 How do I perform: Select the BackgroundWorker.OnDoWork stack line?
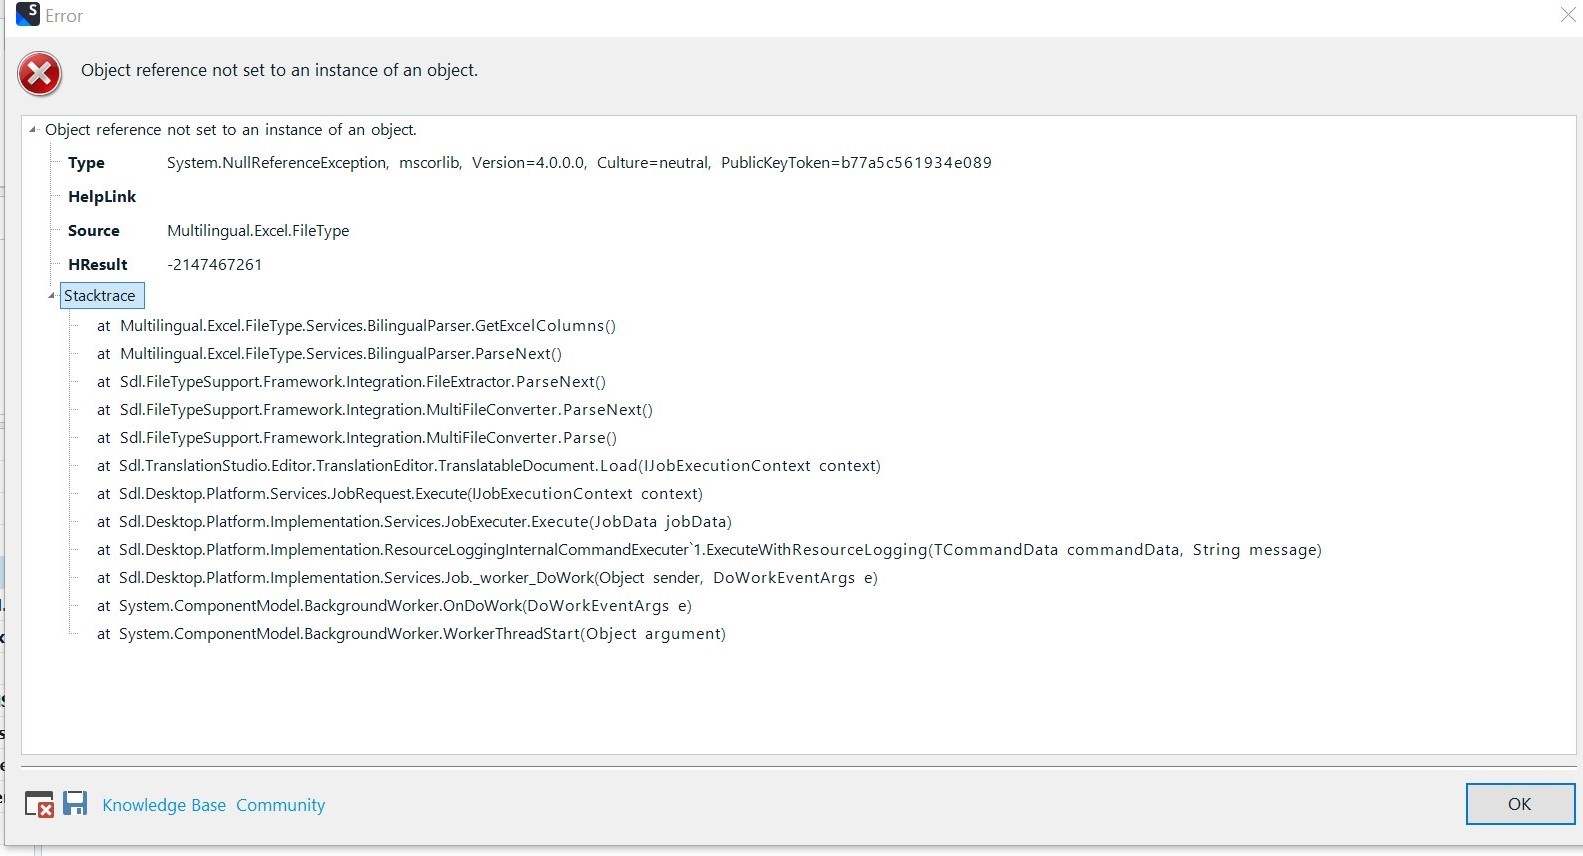click(394, 606)
